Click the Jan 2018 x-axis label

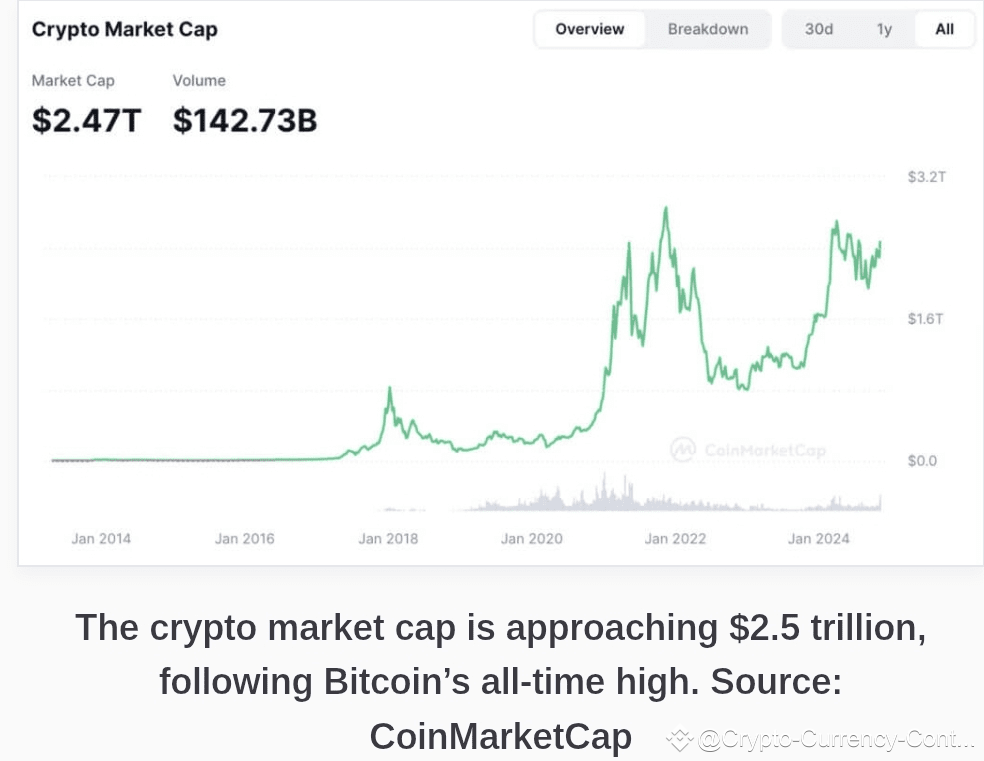pos(388,538)
